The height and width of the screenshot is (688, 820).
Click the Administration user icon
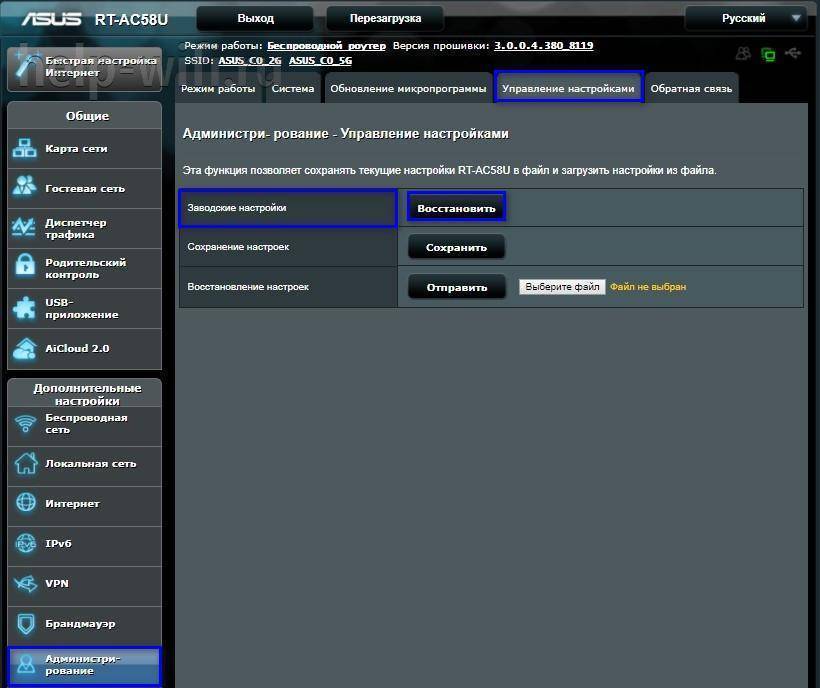25,664
